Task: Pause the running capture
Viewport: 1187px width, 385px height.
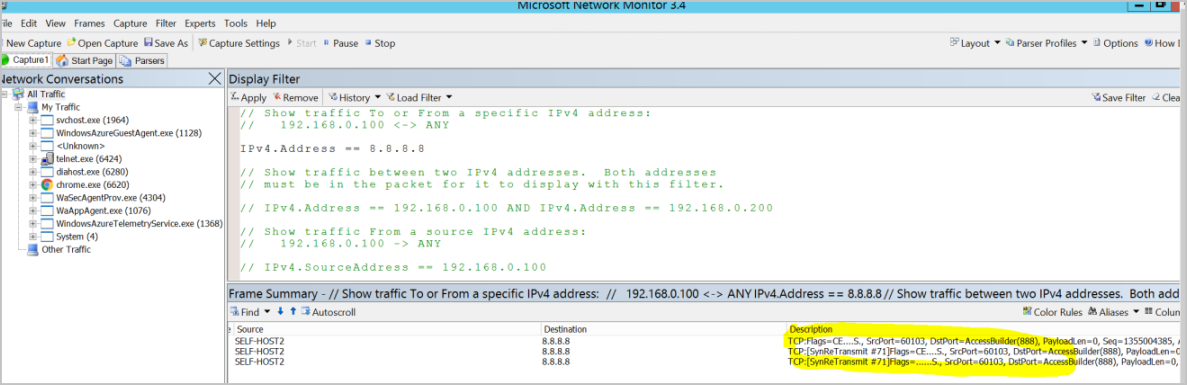Action: [341, 43]
